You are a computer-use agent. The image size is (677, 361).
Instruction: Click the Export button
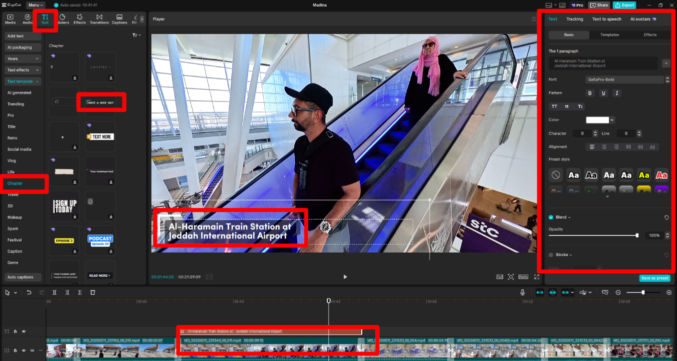624,5
